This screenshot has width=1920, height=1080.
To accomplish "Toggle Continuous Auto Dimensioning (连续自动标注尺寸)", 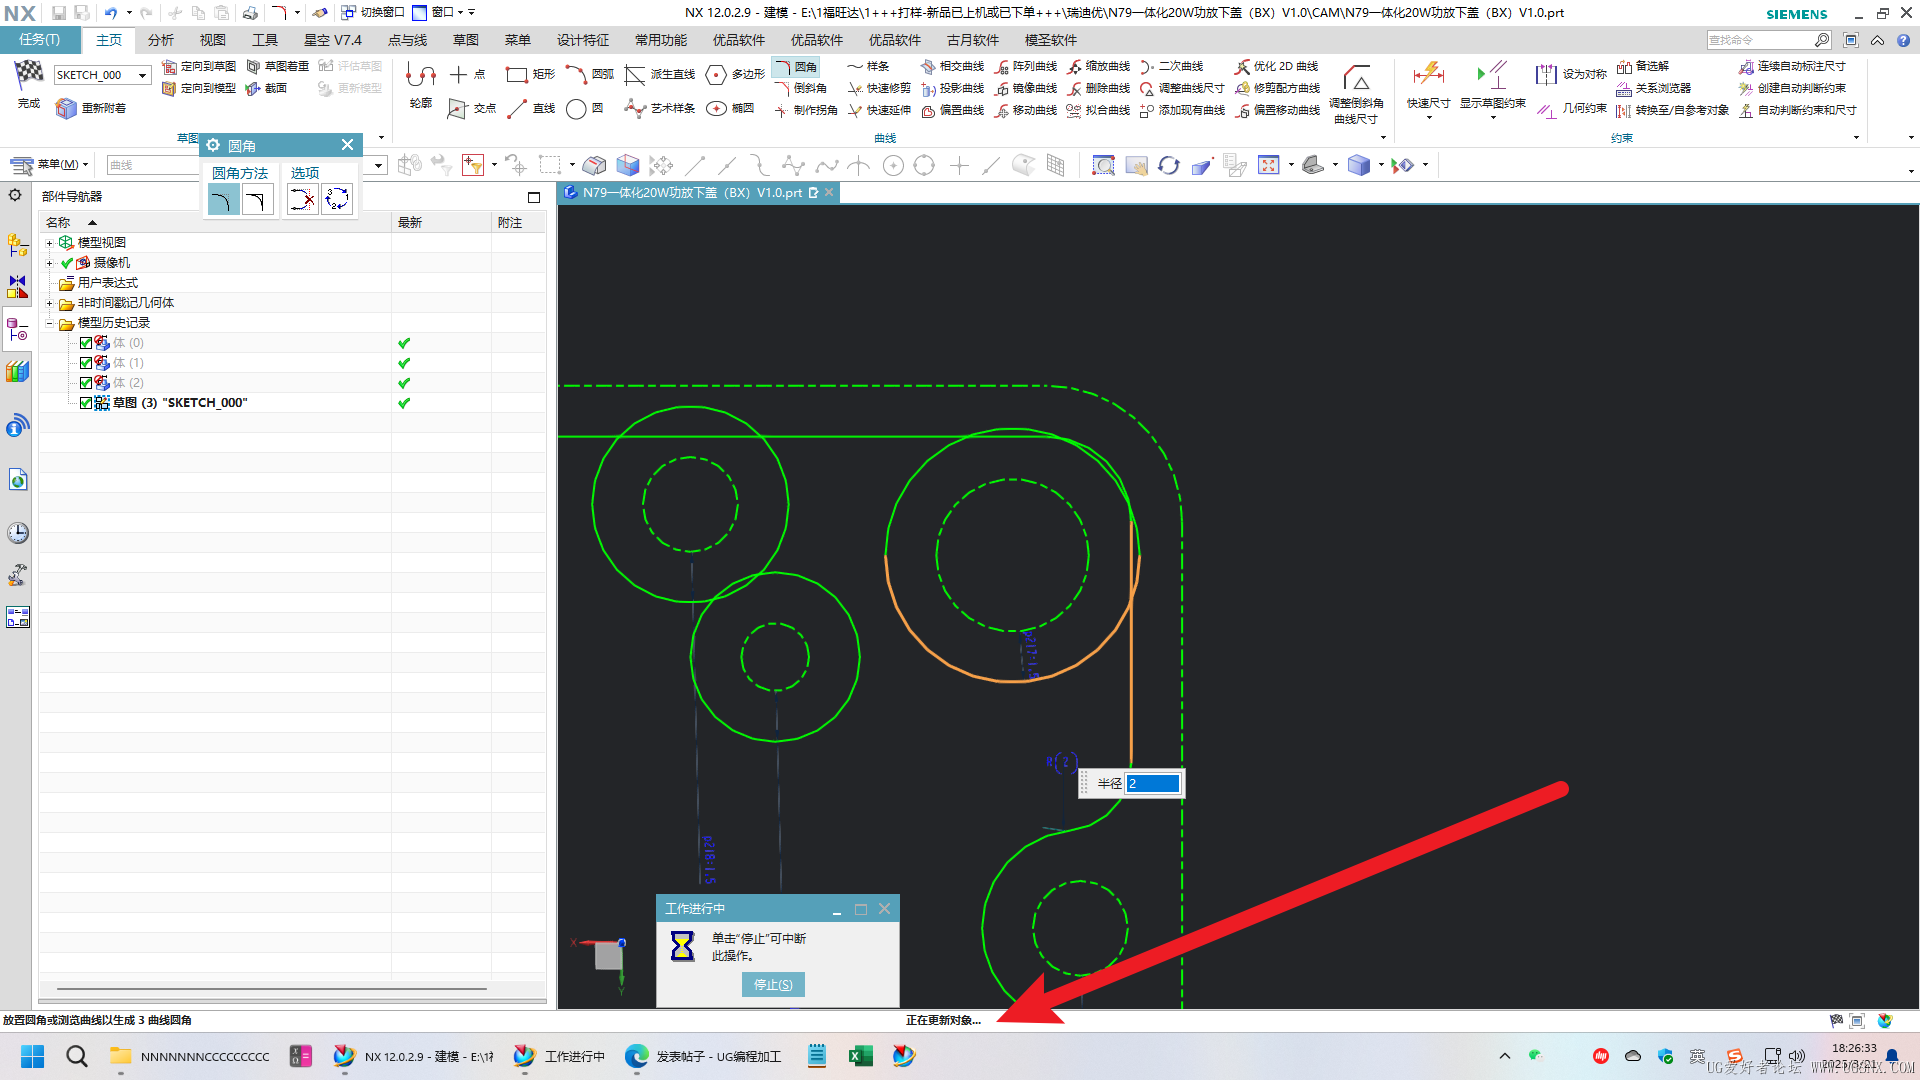I will (x=1792, y=66).
